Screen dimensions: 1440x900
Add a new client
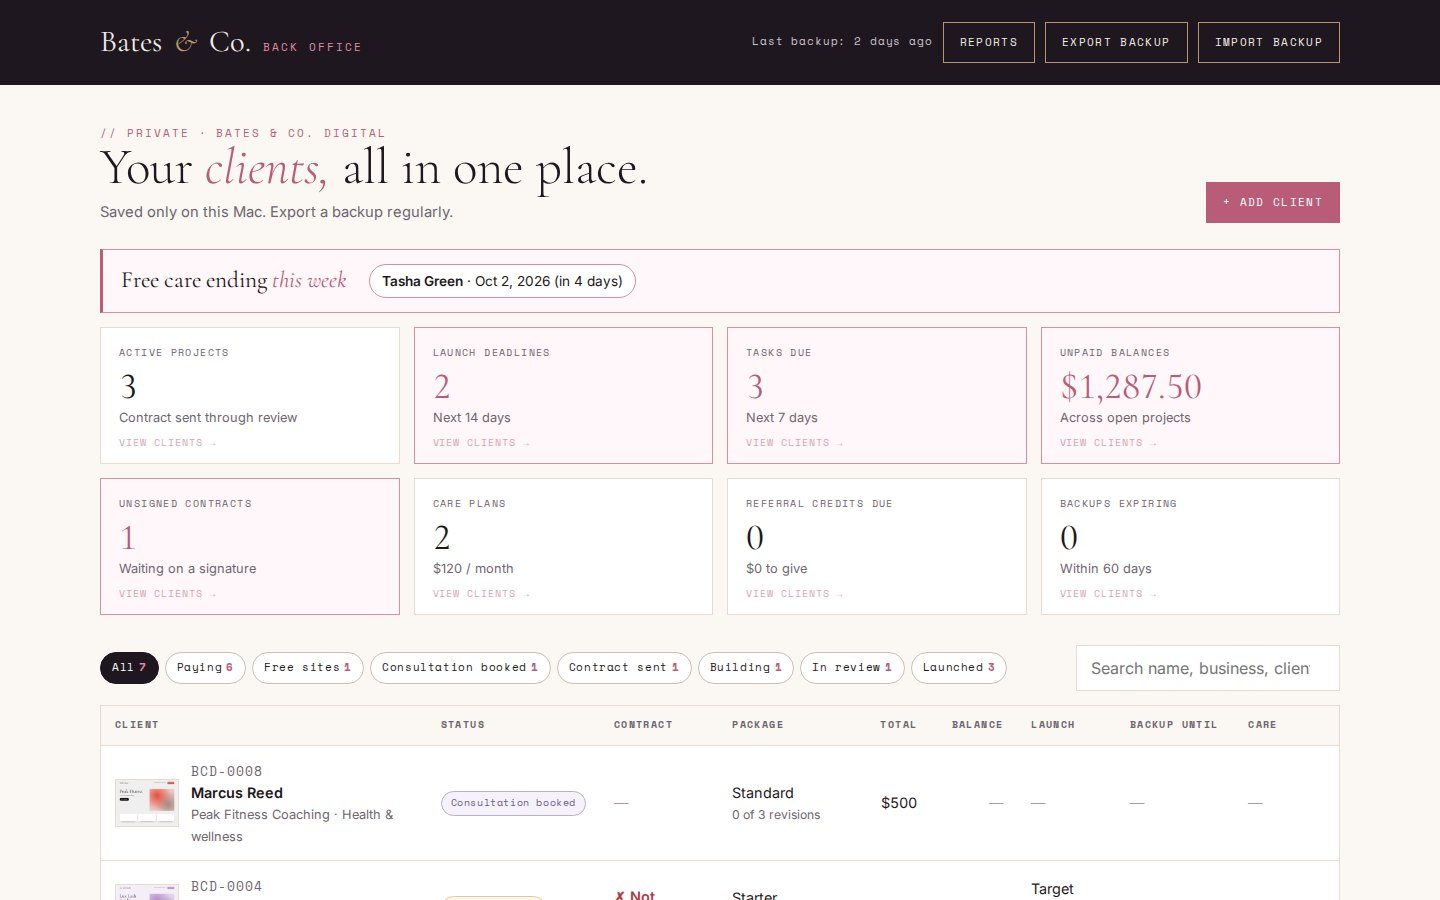point(1272,202)
